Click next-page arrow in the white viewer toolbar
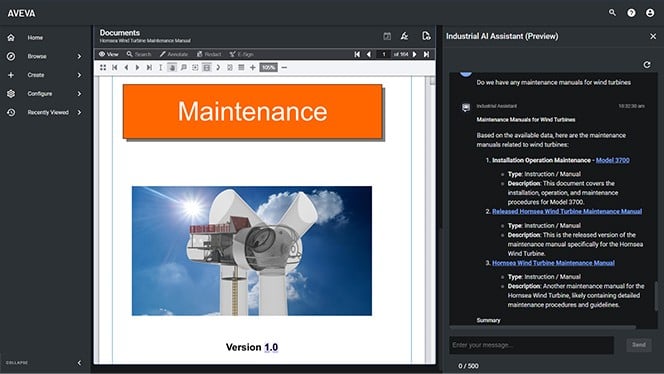Screen dimensions: 664x374 [137, 67]
